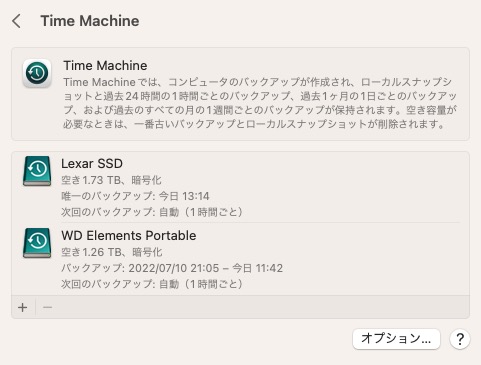Click the Time Machine page title

pos(90,21)
